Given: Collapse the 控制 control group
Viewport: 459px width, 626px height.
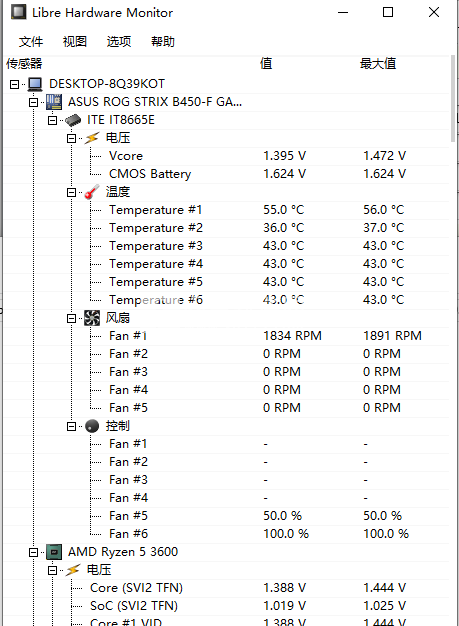Looking at the screenshot, I should pos(71,426).
